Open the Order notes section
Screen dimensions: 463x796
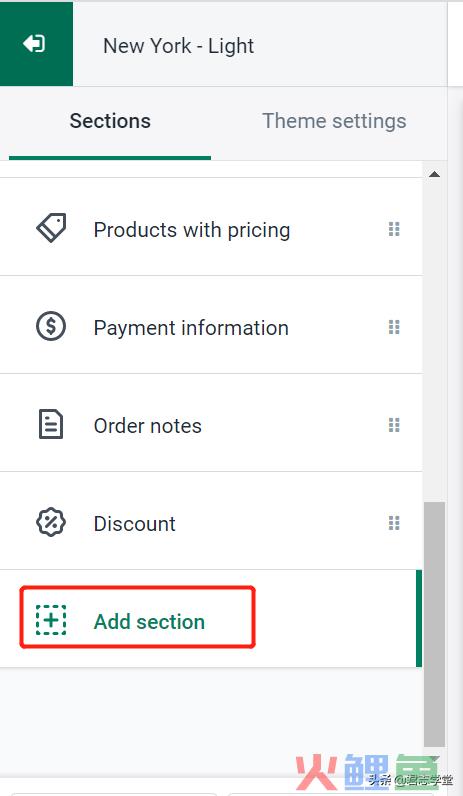[x=211, y=423]
